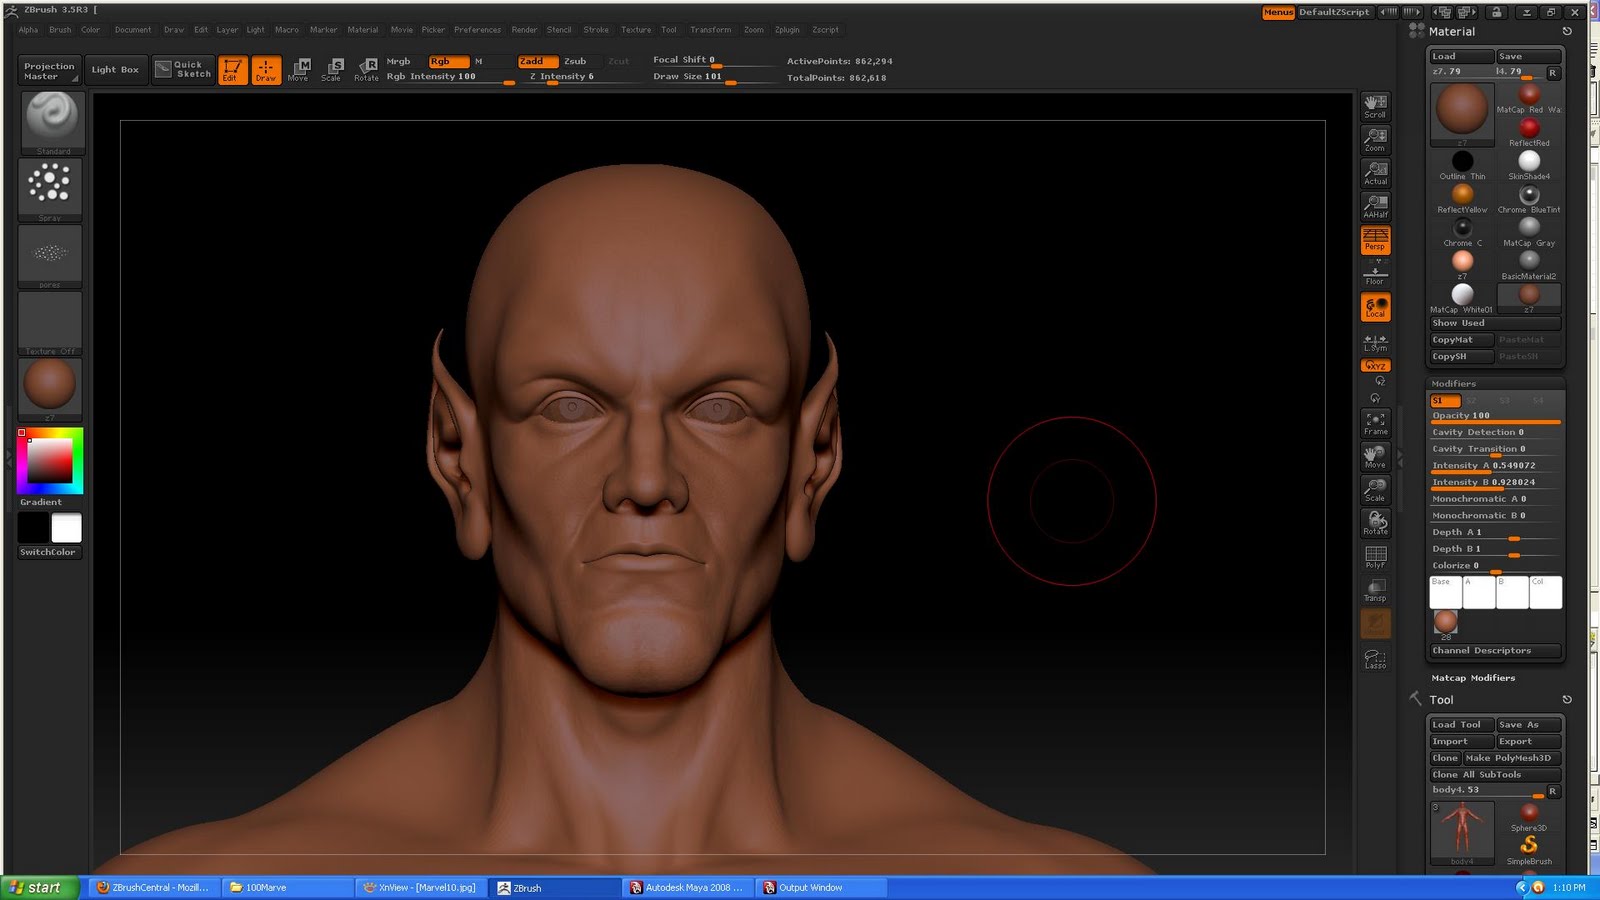Viewport: 1600px width, 900px height.
Task: Open the Preferences menu
Action: pos(479,29)
